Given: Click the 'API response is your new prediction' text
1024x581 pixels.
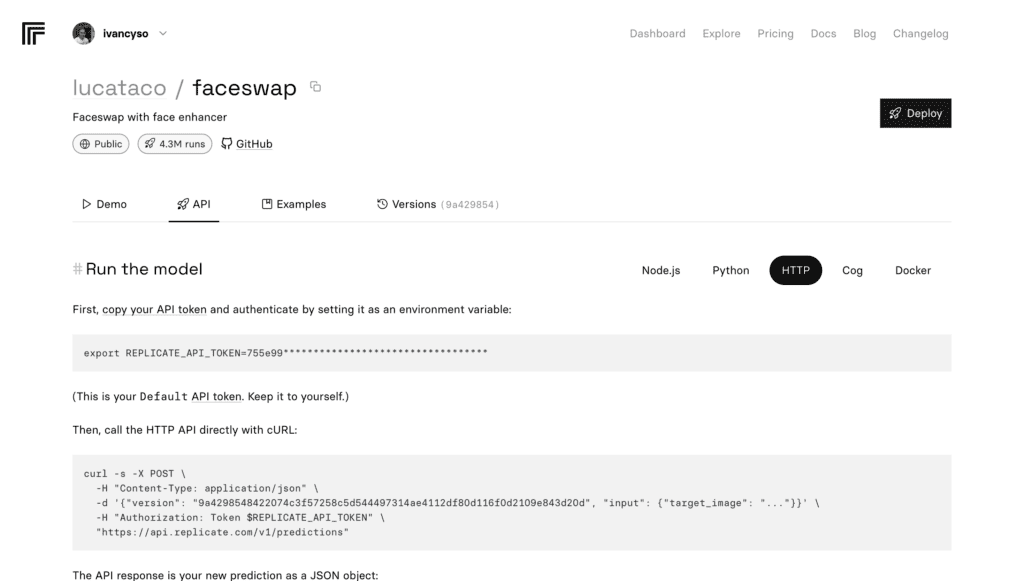Looking at the screenshot, I should tap(225, 575).
